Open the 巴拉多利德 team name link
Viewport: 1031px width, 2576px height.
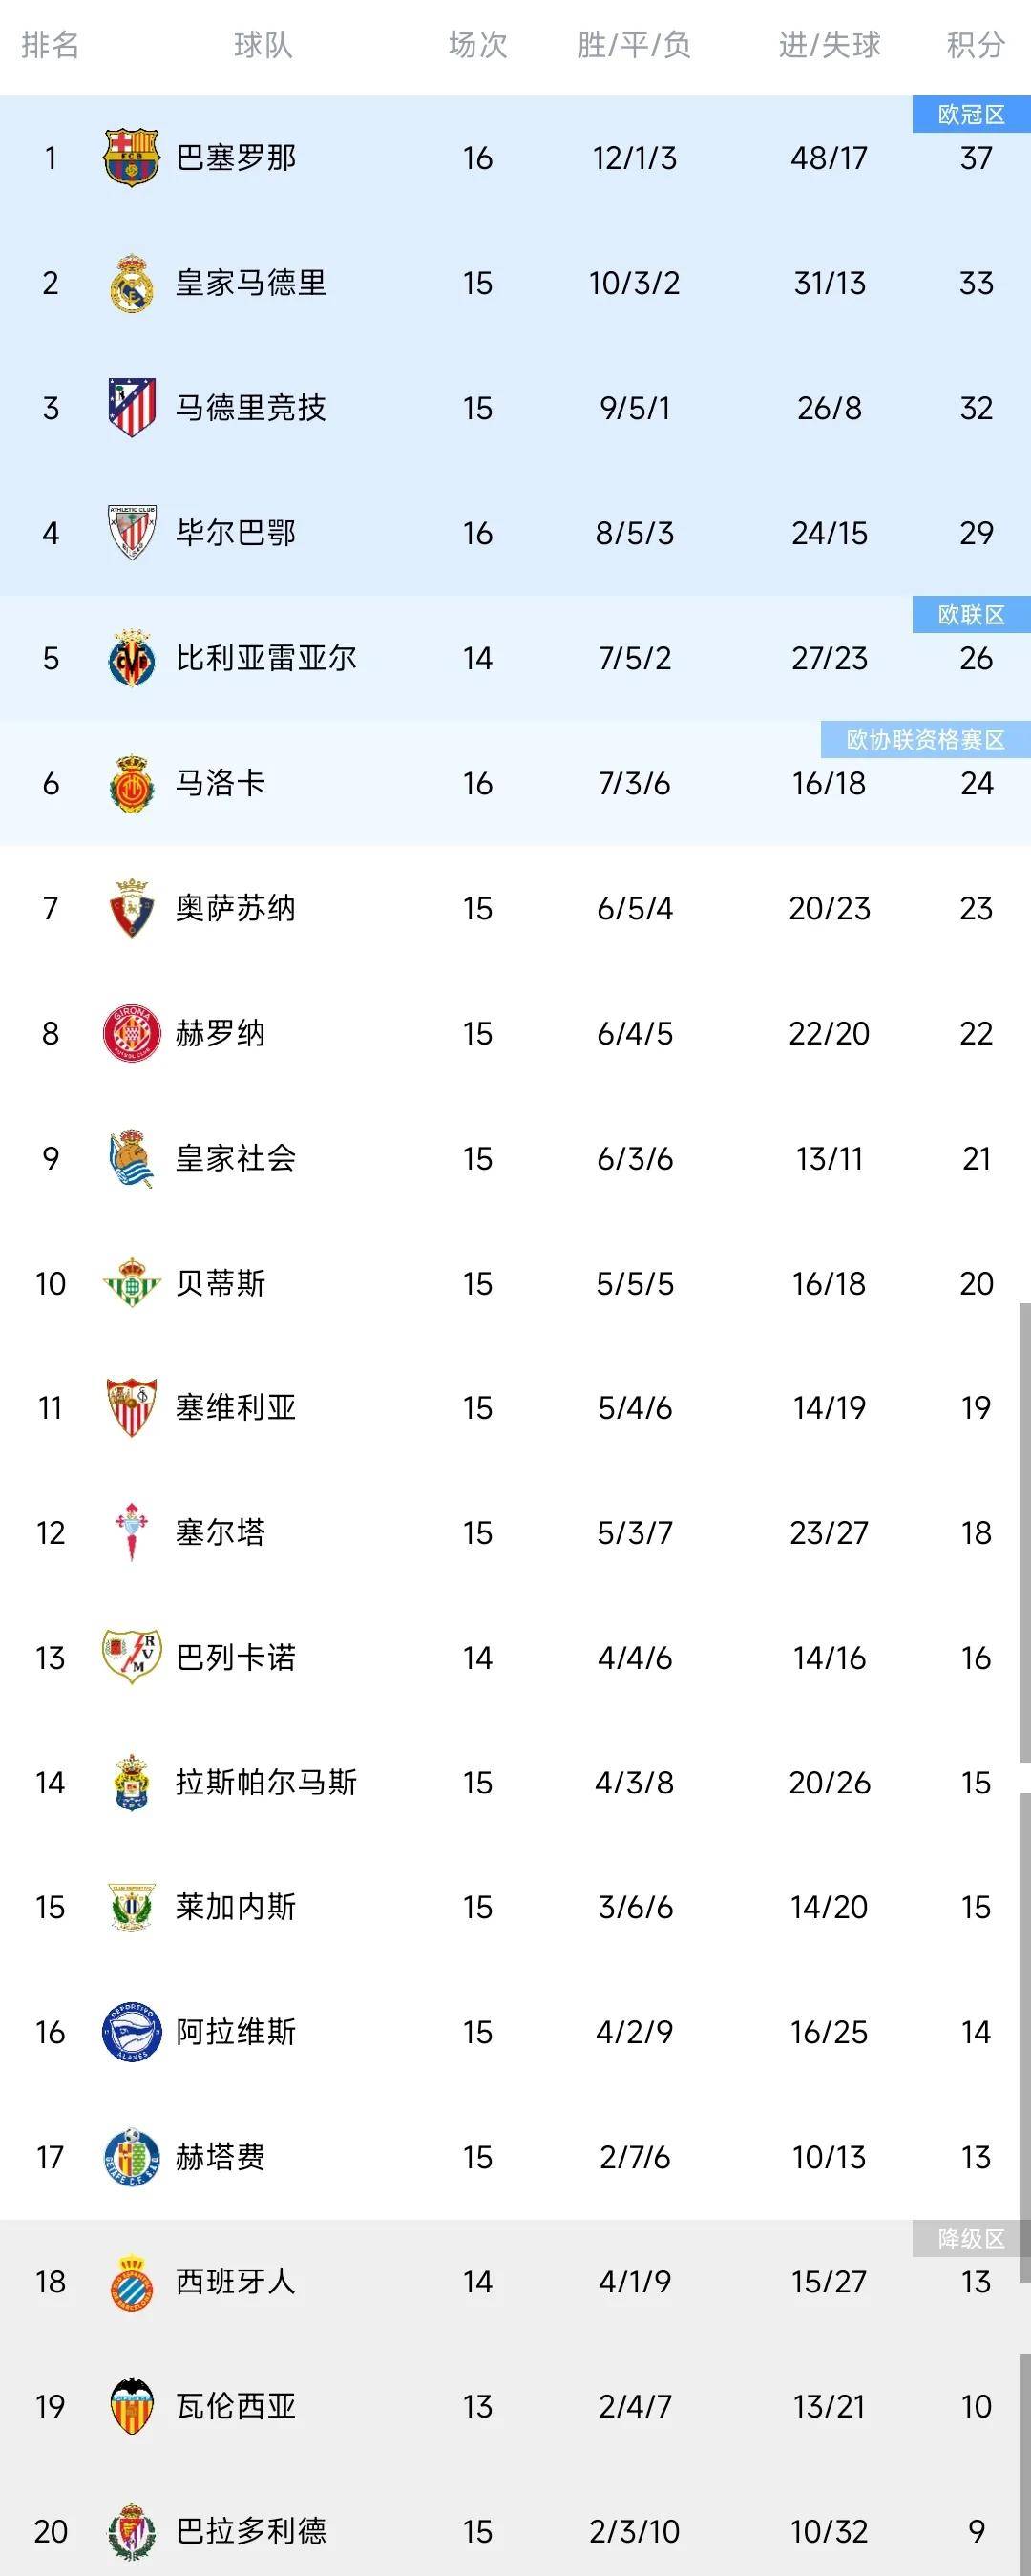click(250, 2531)
